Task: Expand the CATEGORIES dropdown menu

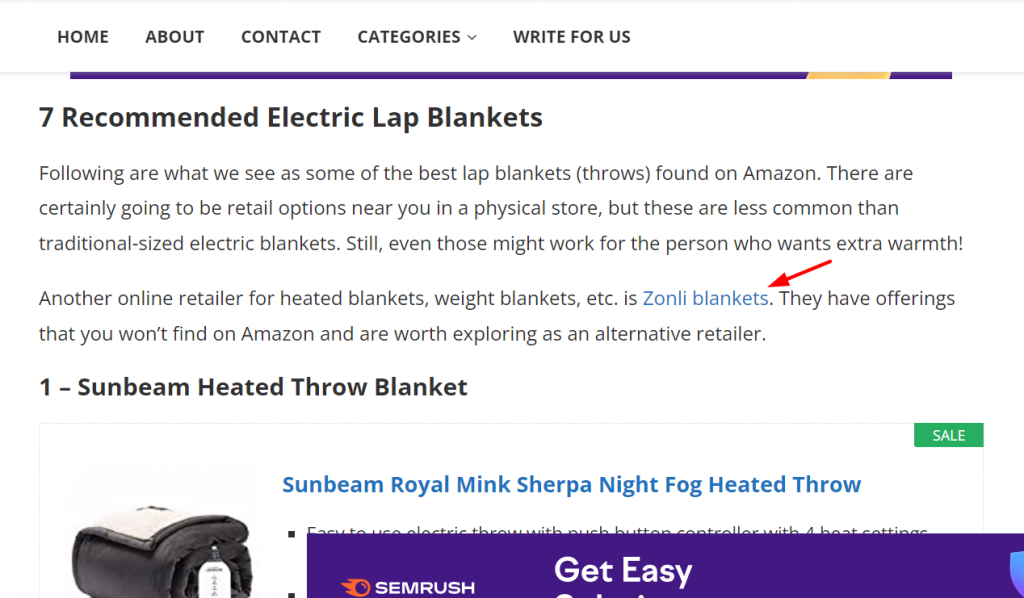Action: coord(417,37)
